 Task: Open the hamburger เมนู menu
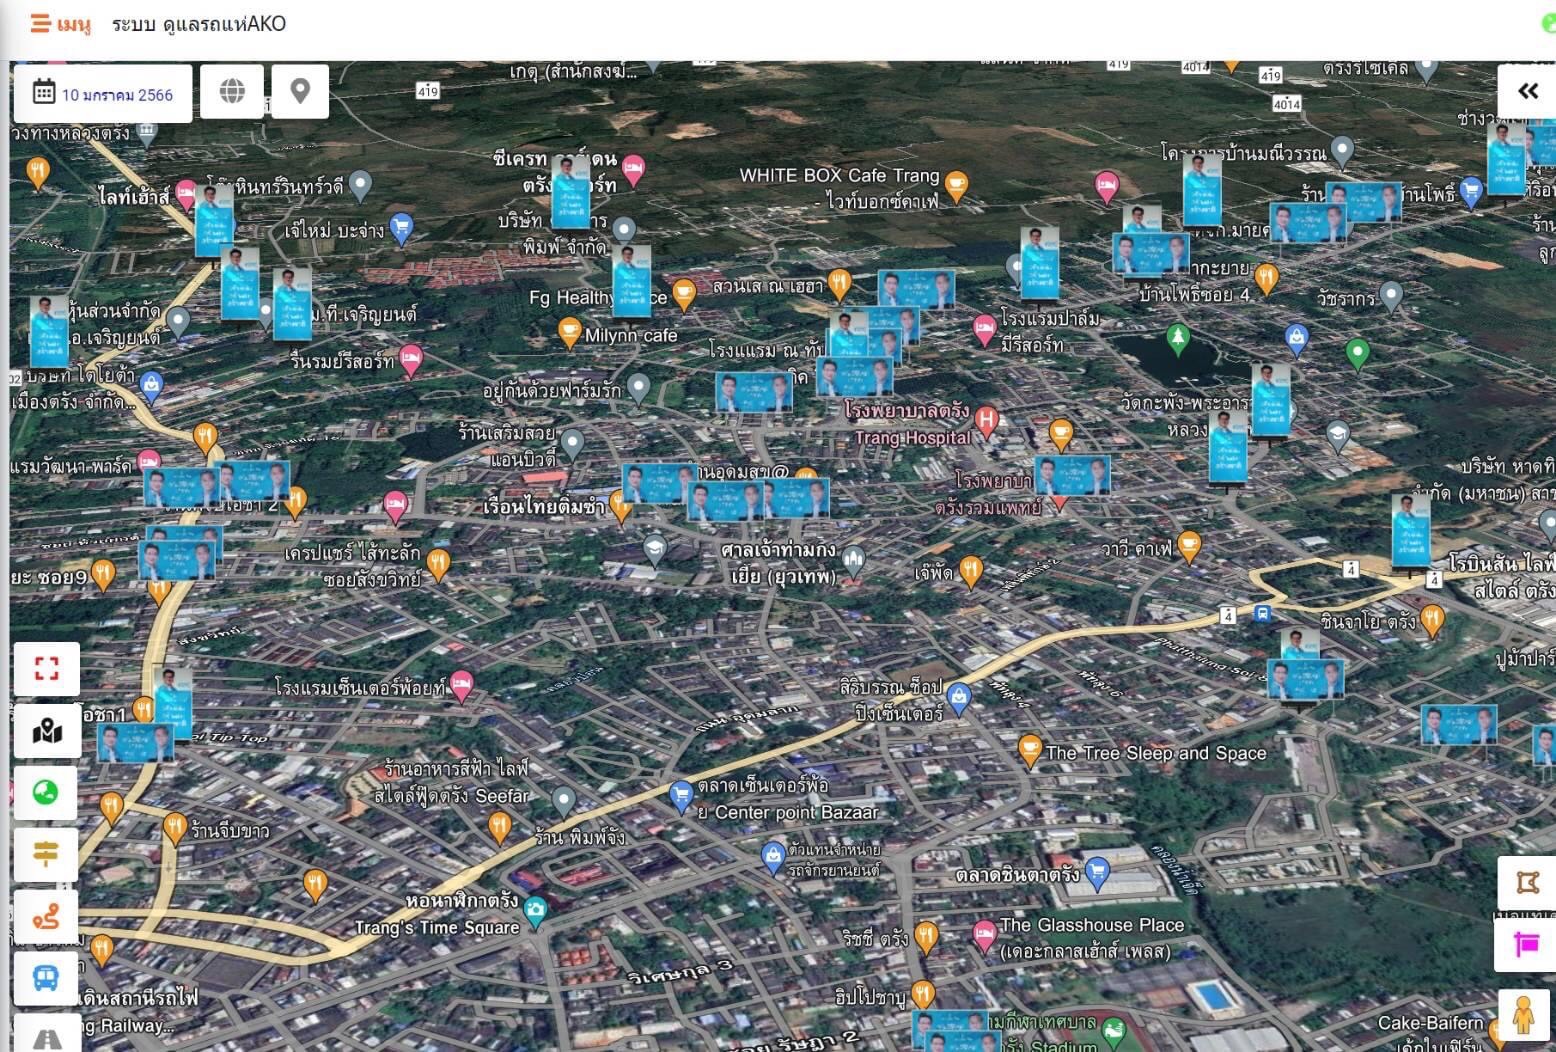60,24
